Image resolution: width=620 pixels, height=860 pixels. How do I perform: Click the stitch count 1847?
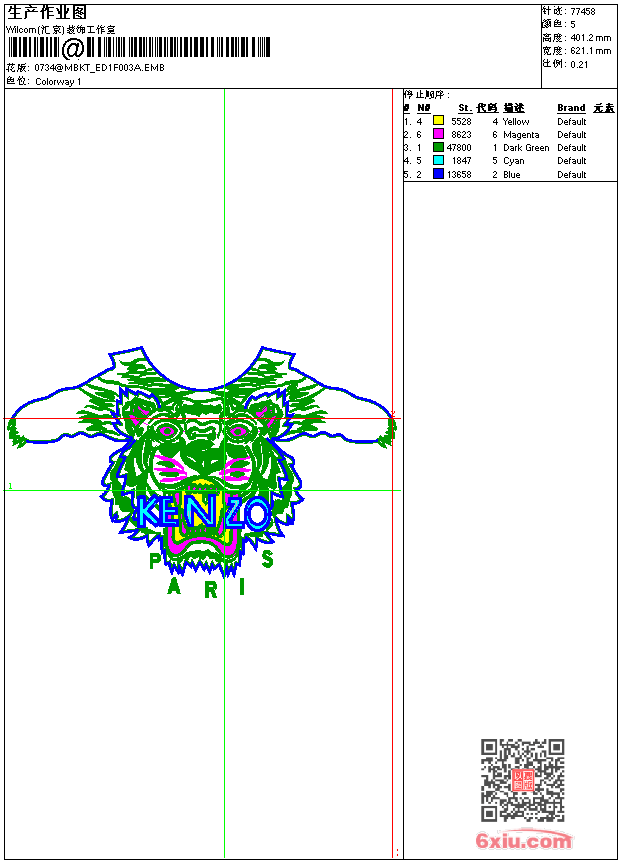click(461, 161)
